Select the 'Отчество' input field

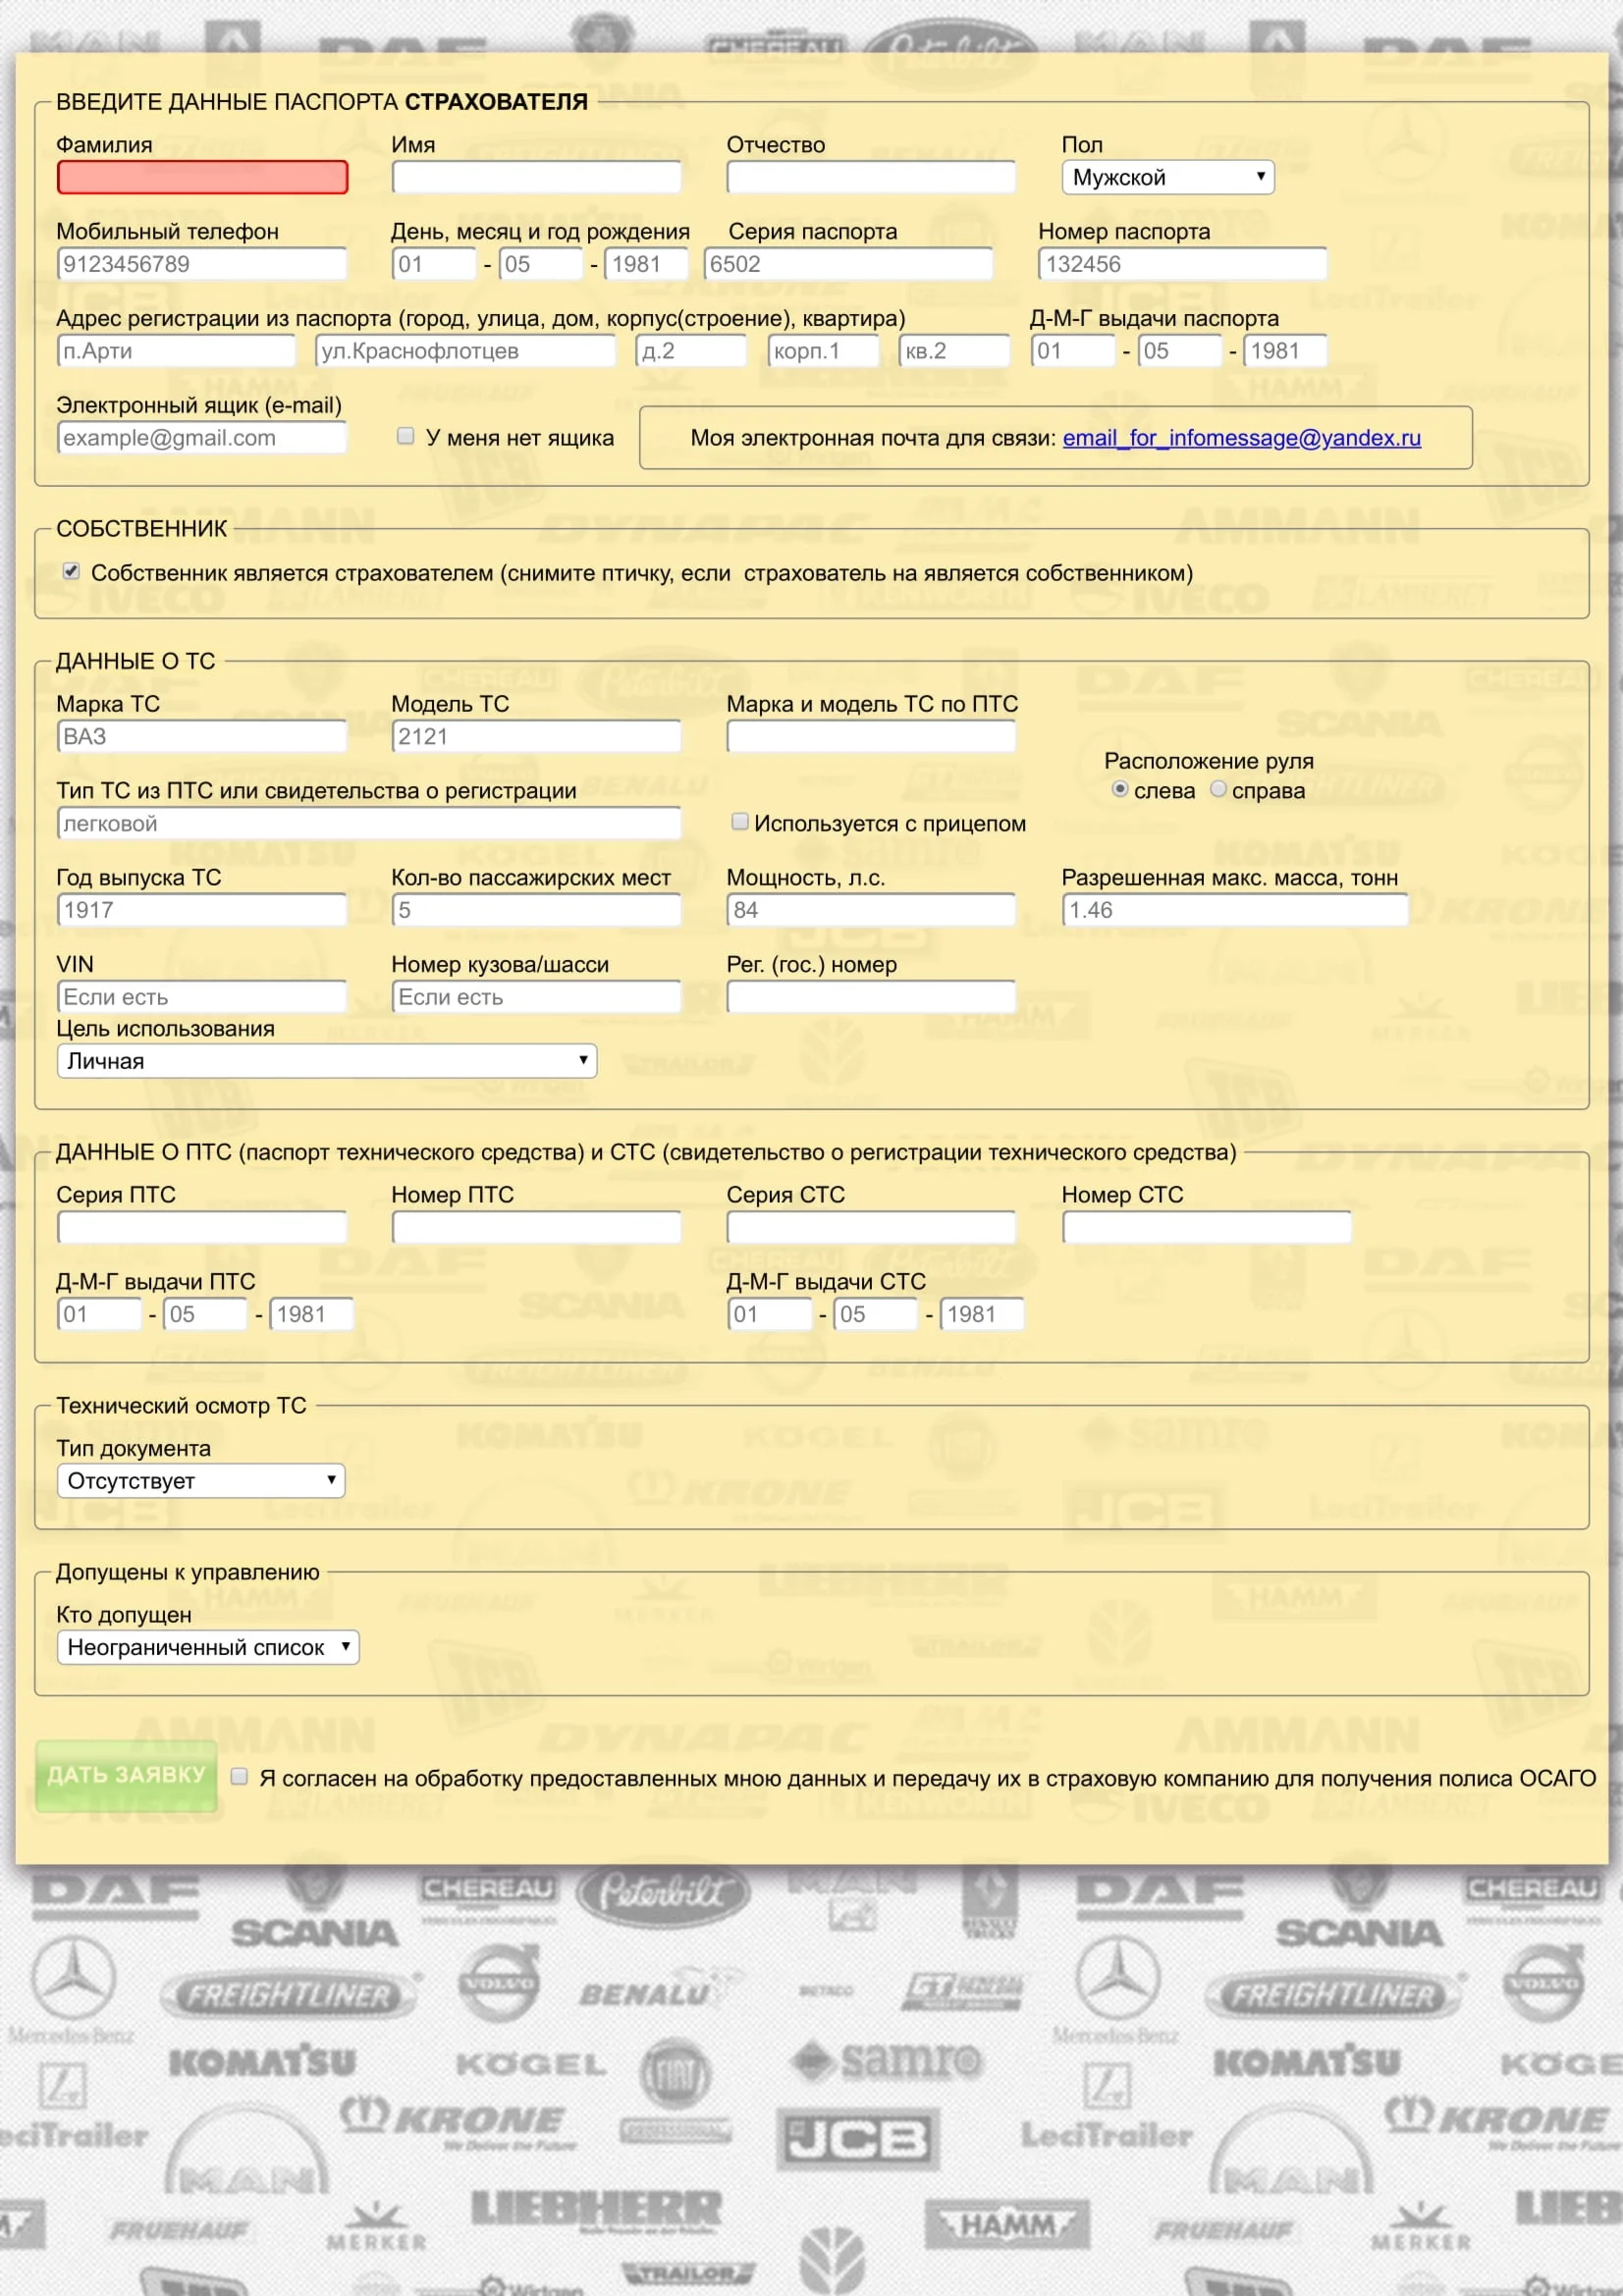click(x=871, y=177)
